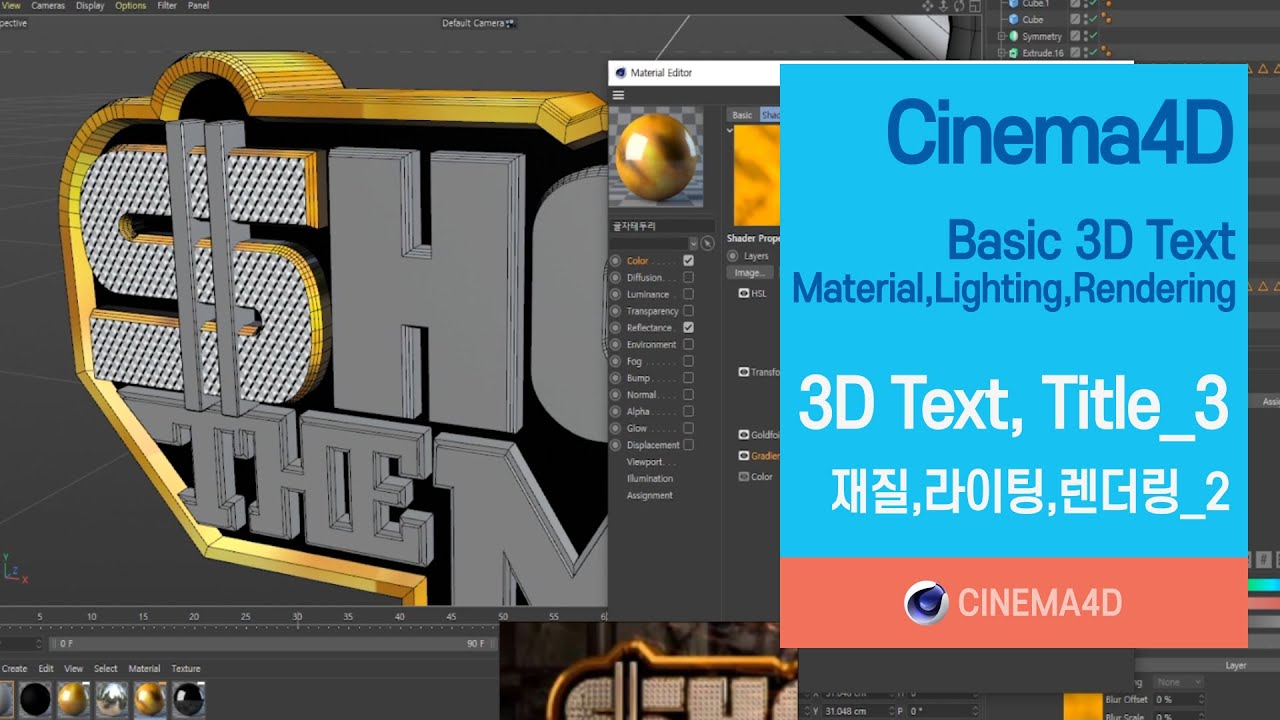Open the Filter viewport menu
Screen dimensions: 1280x720
tap(167, 5)
